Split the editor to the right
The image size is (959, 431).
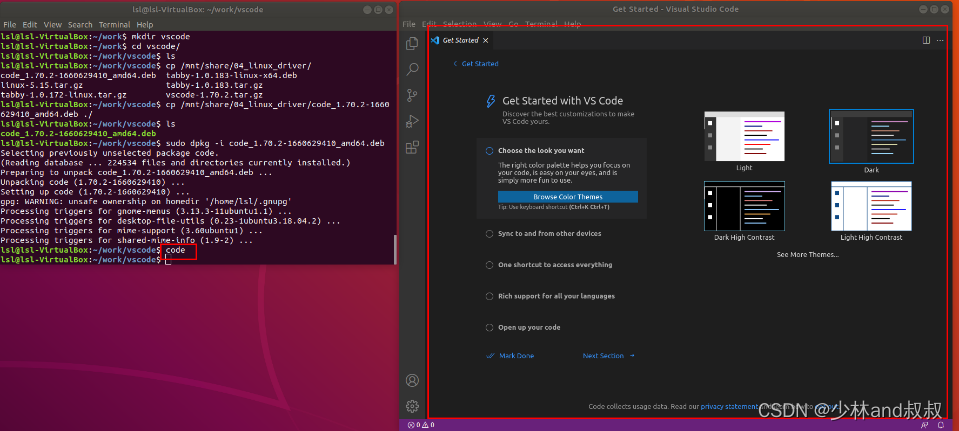(926, 40)
